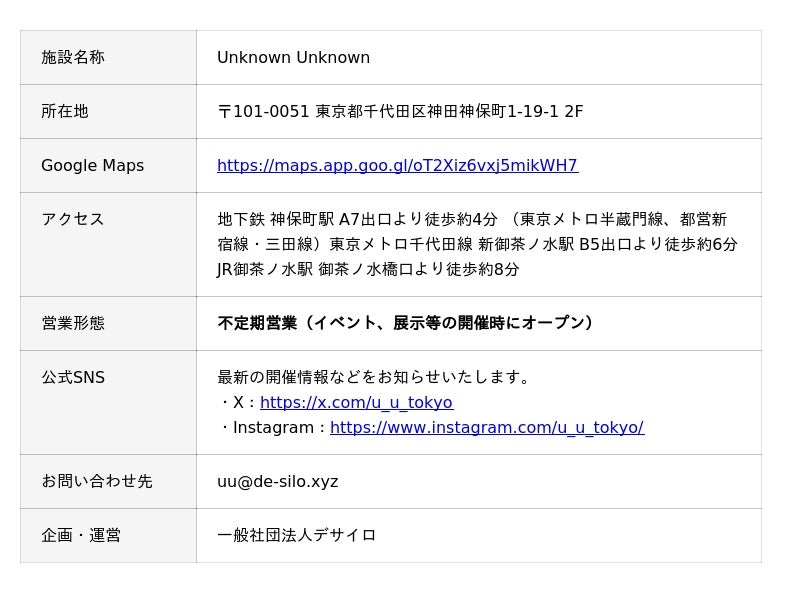The width and height of the screenshot is (800, 593).
Task: Open the Instagram u_u_tokyo link
Action: pos(486,428)
